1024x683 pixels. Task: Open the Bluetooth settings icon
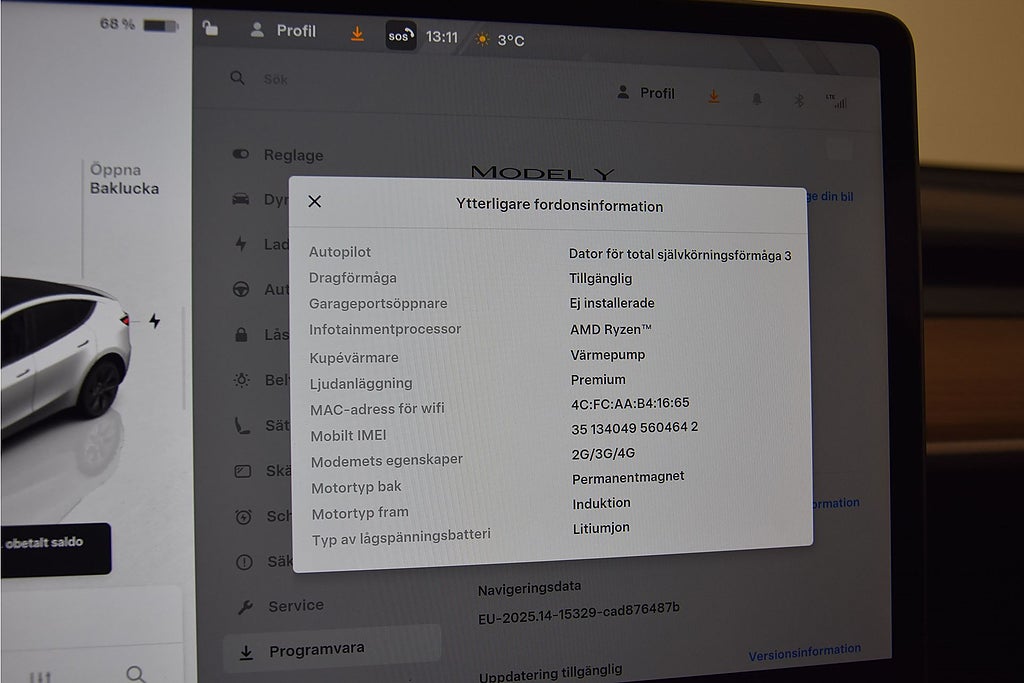coord(798,99)
